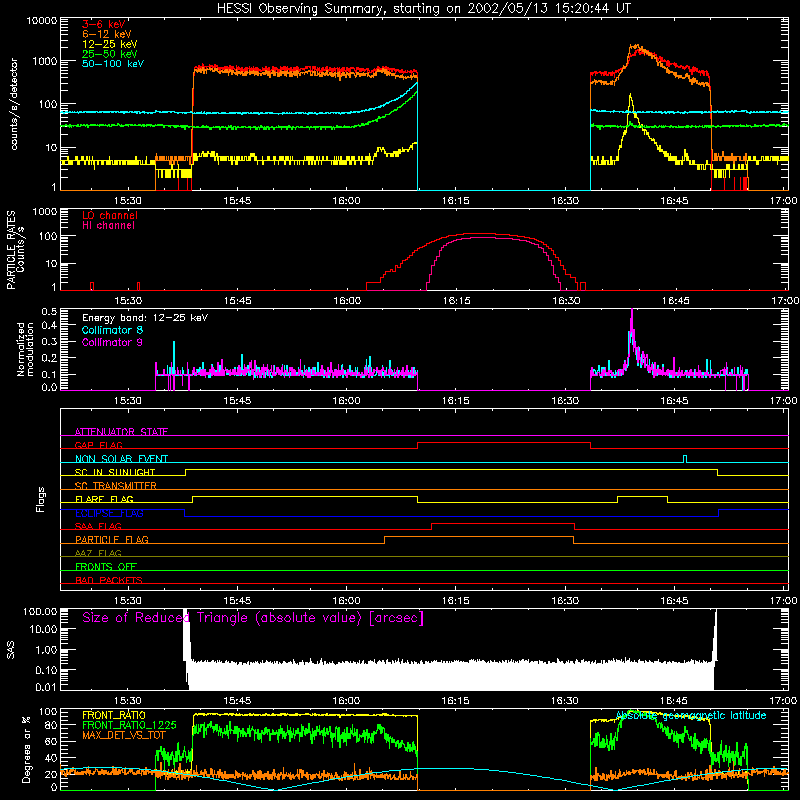800x800 pixels.
Task: Click the Normalized modulation axis title
Action: click(26, 349)
